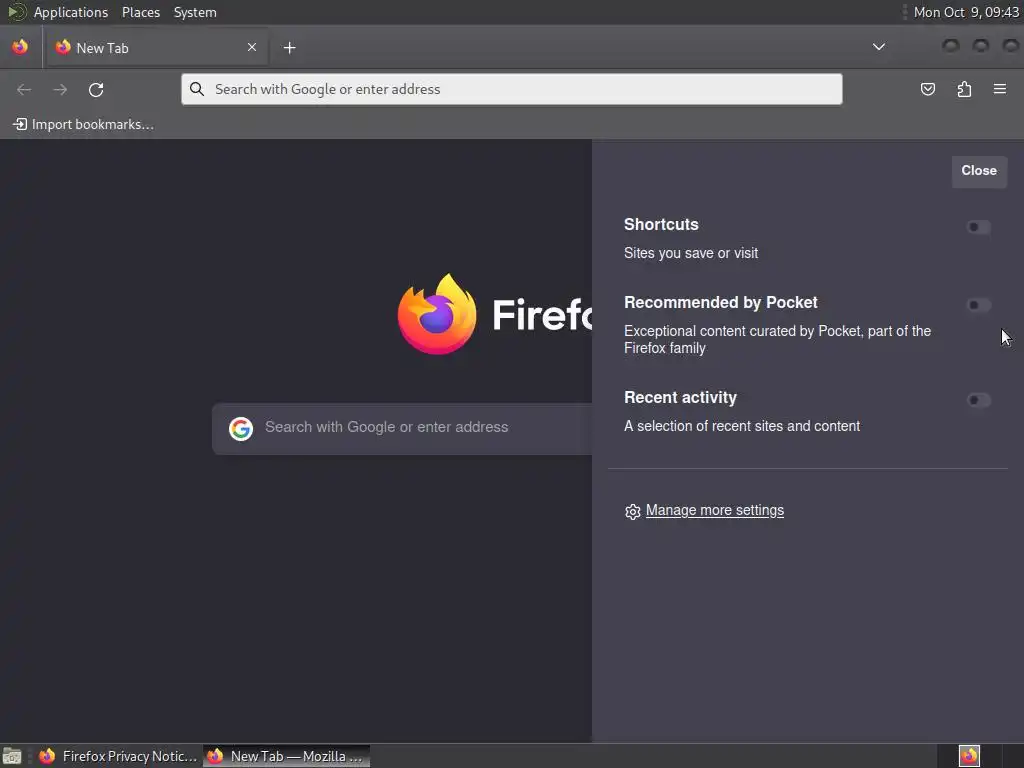
Task: Click "A selection of recent sites and content"
Action: point(742,426)
